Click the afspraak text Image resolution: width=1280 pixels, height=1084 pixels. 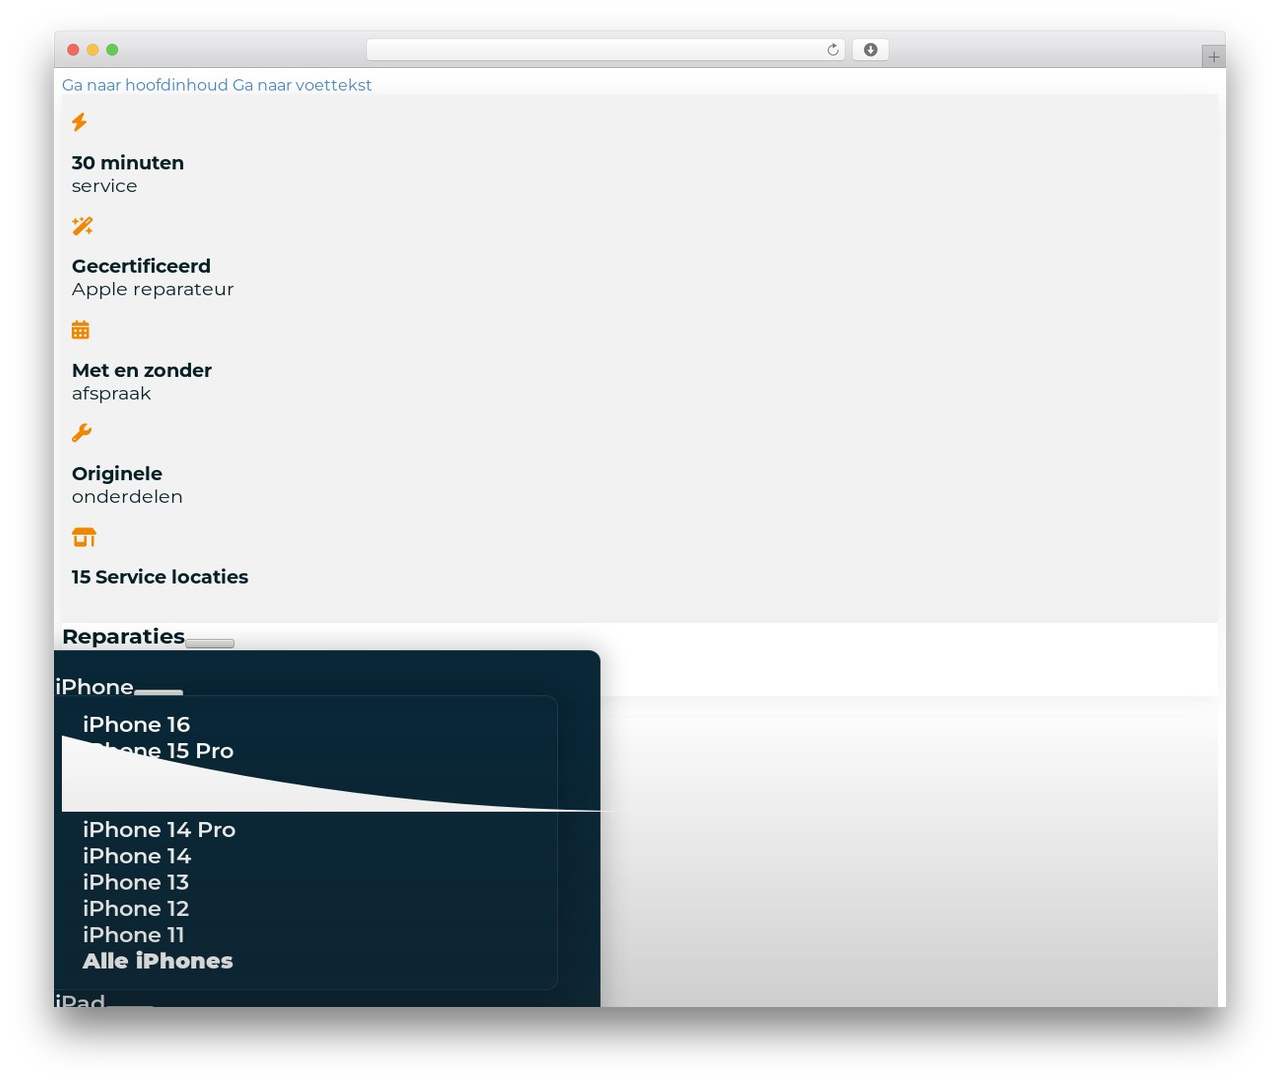(112, 394)
